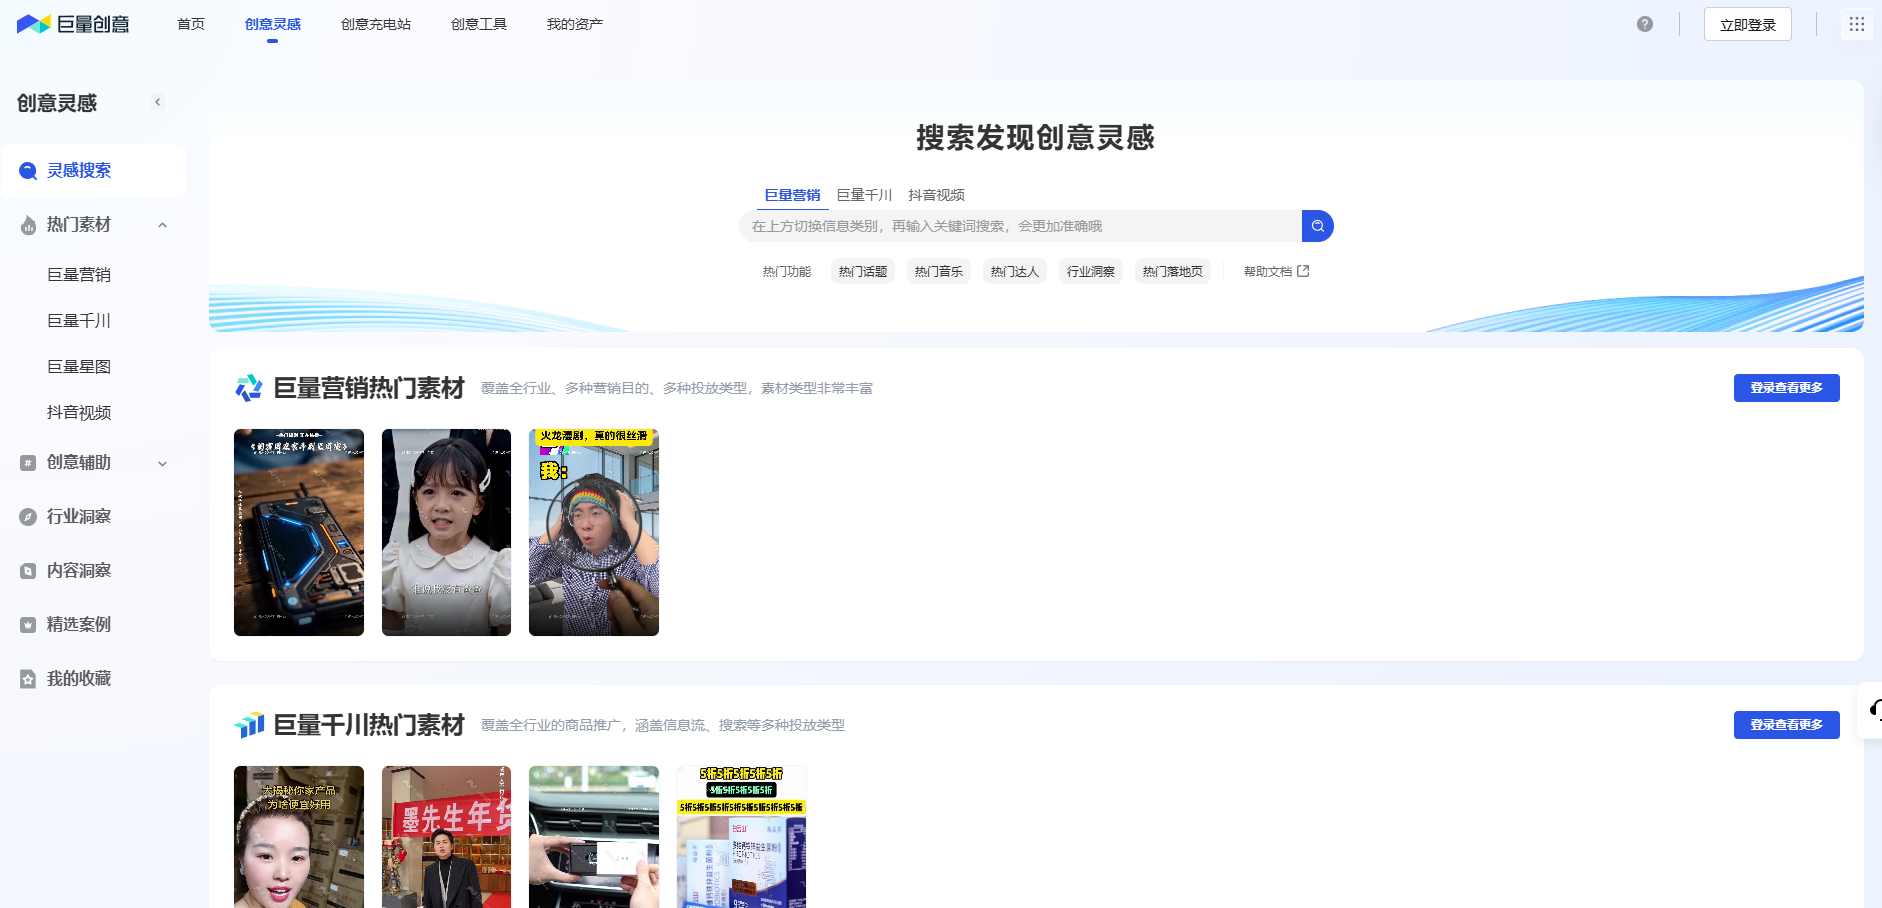This screenshot has height=908, width=1882.
Task: Click the 精选案例 sidebar icon
Action: click(x=28, y=625)
